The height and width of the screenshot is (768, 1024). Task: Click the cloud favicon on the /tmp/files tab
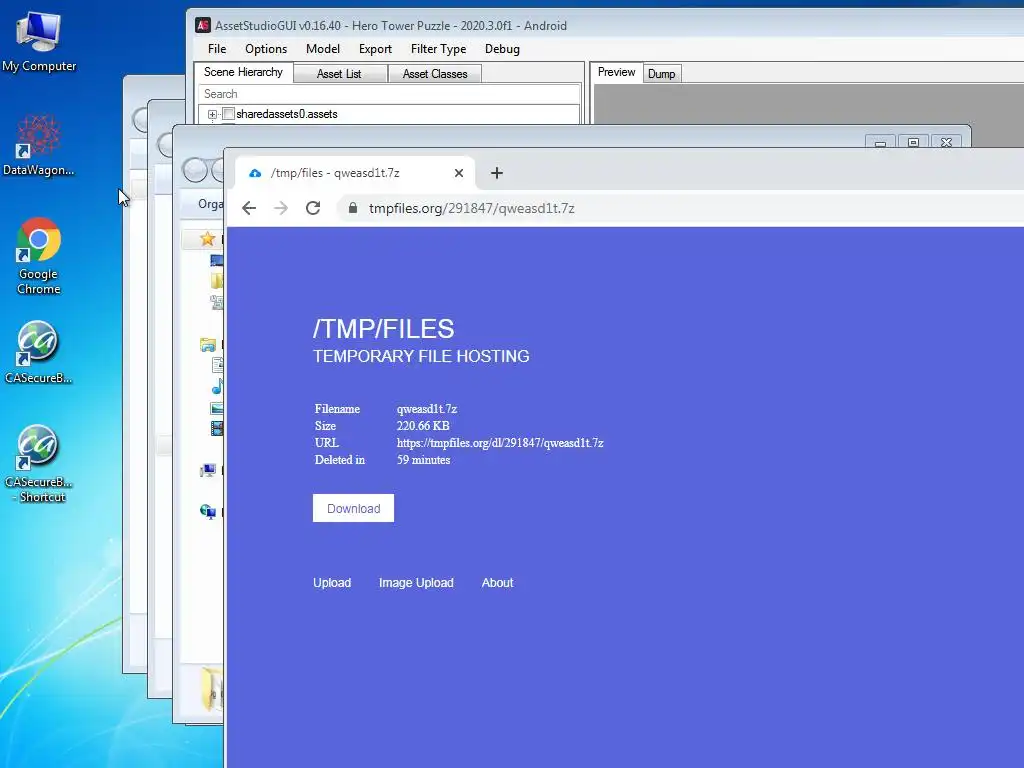255,173
